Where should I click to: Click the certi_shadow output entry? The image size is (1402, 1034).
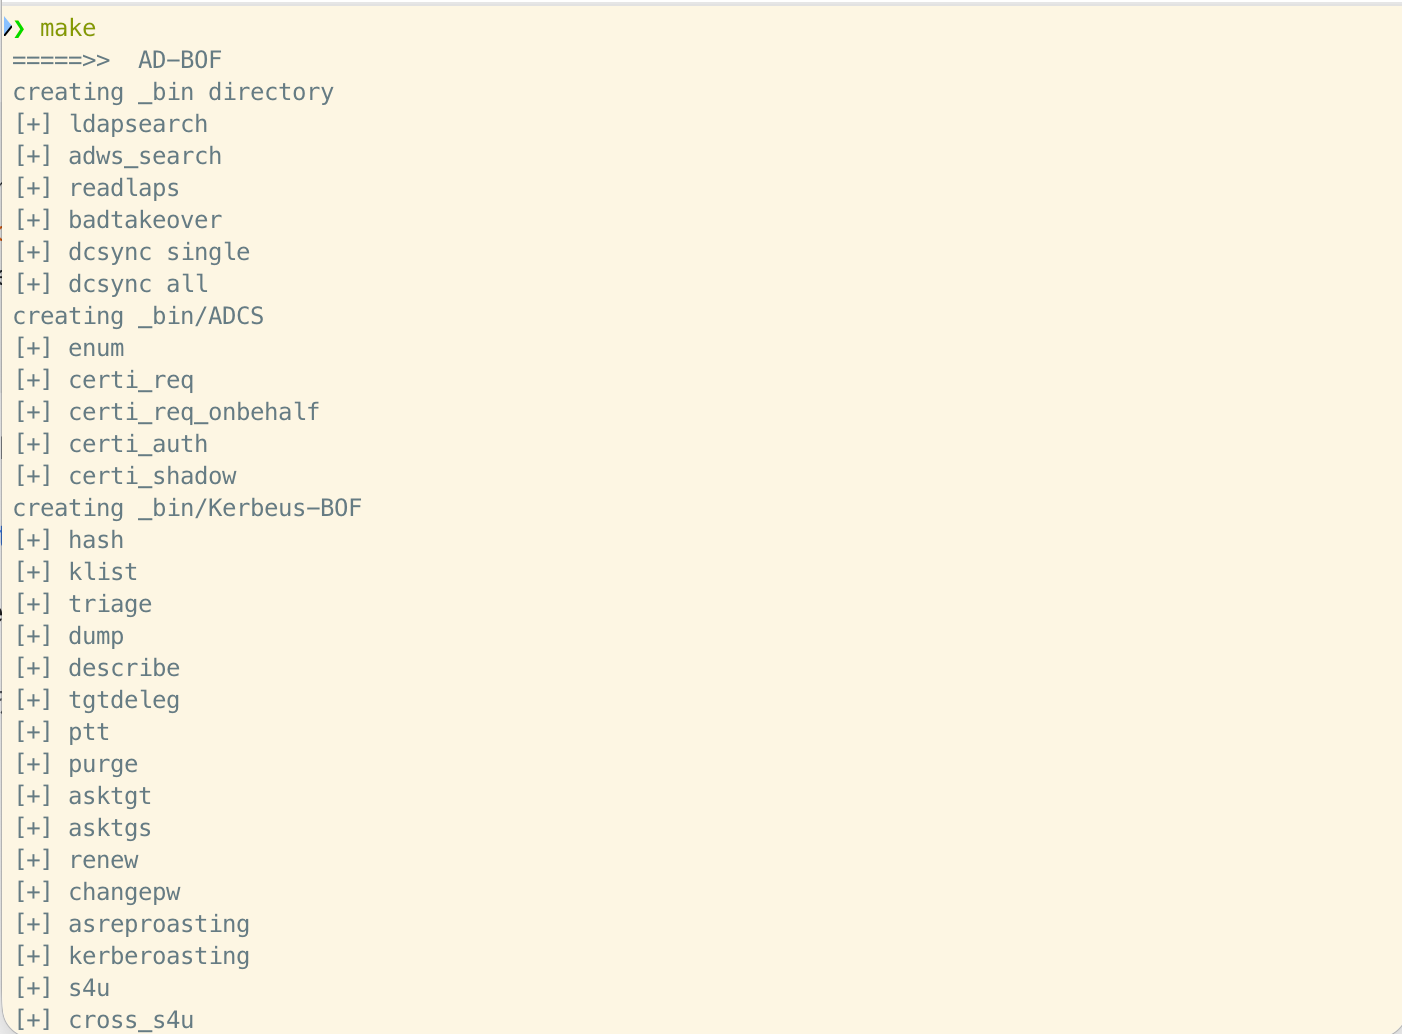pyautogui.click(x=152, y=476)
